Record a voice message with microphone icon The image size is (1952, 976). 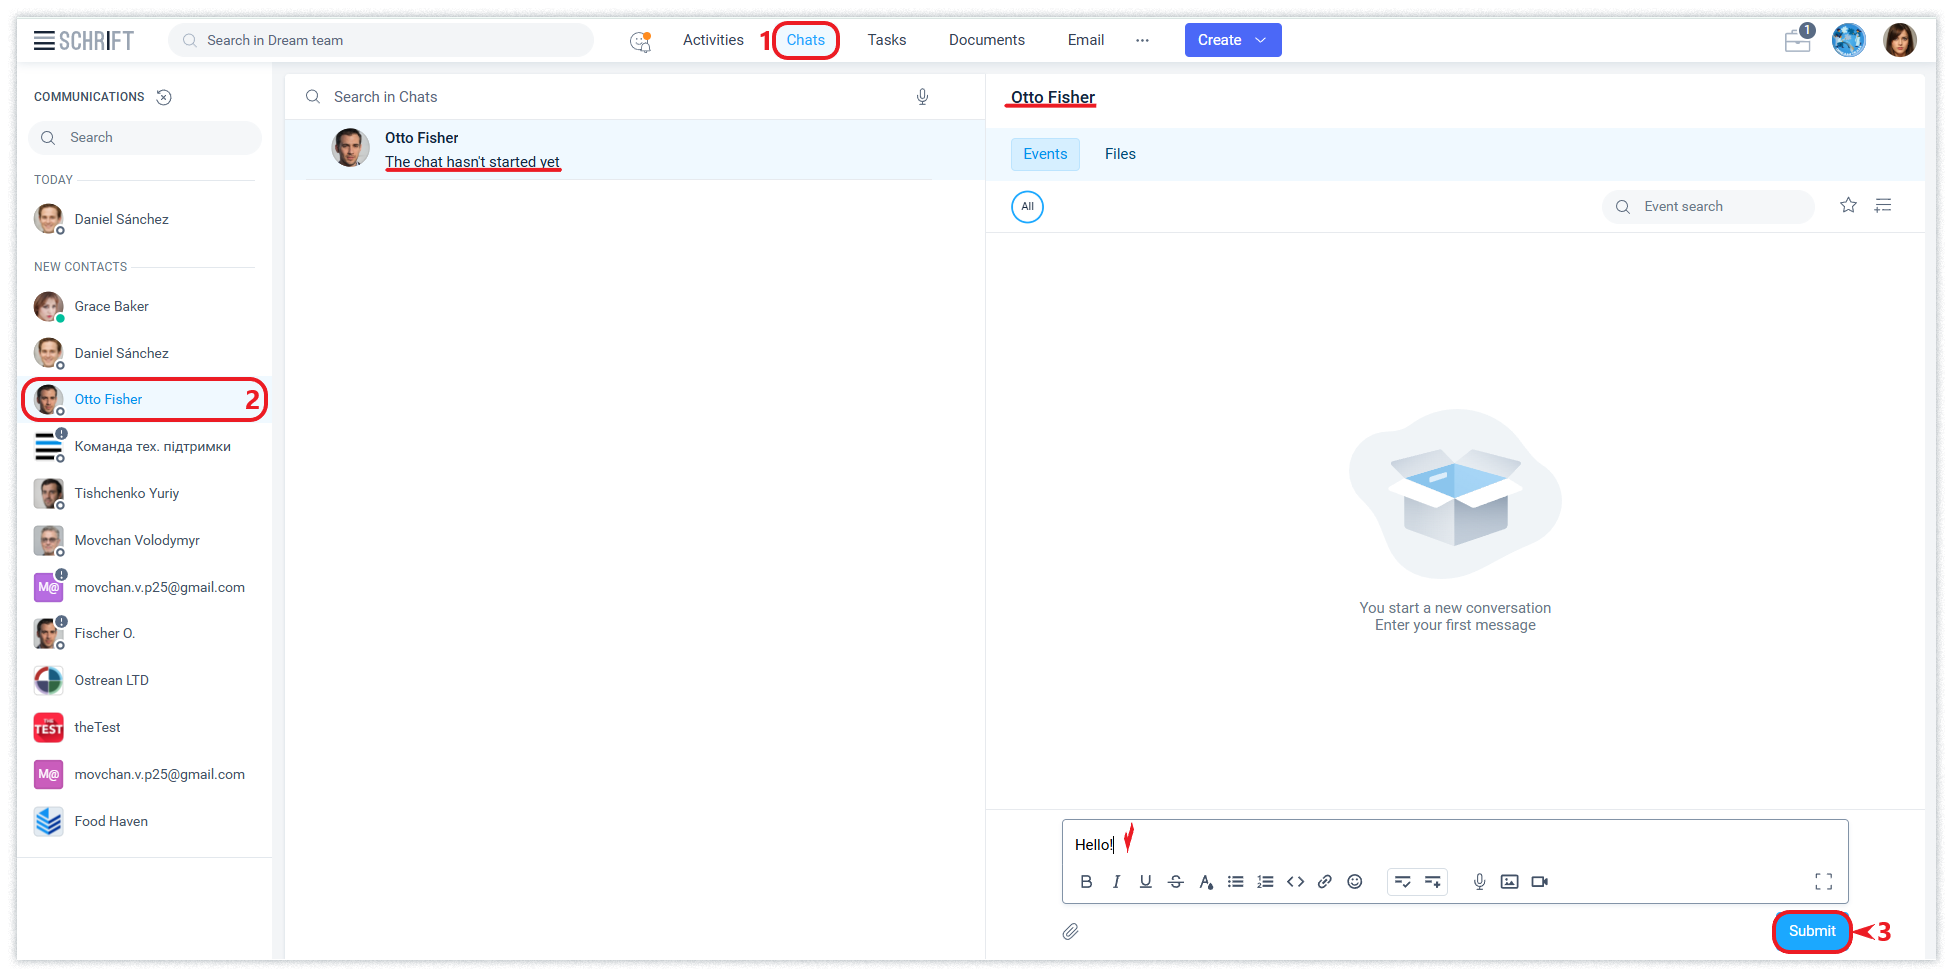pyautogui.click(x=1479, y=881)
